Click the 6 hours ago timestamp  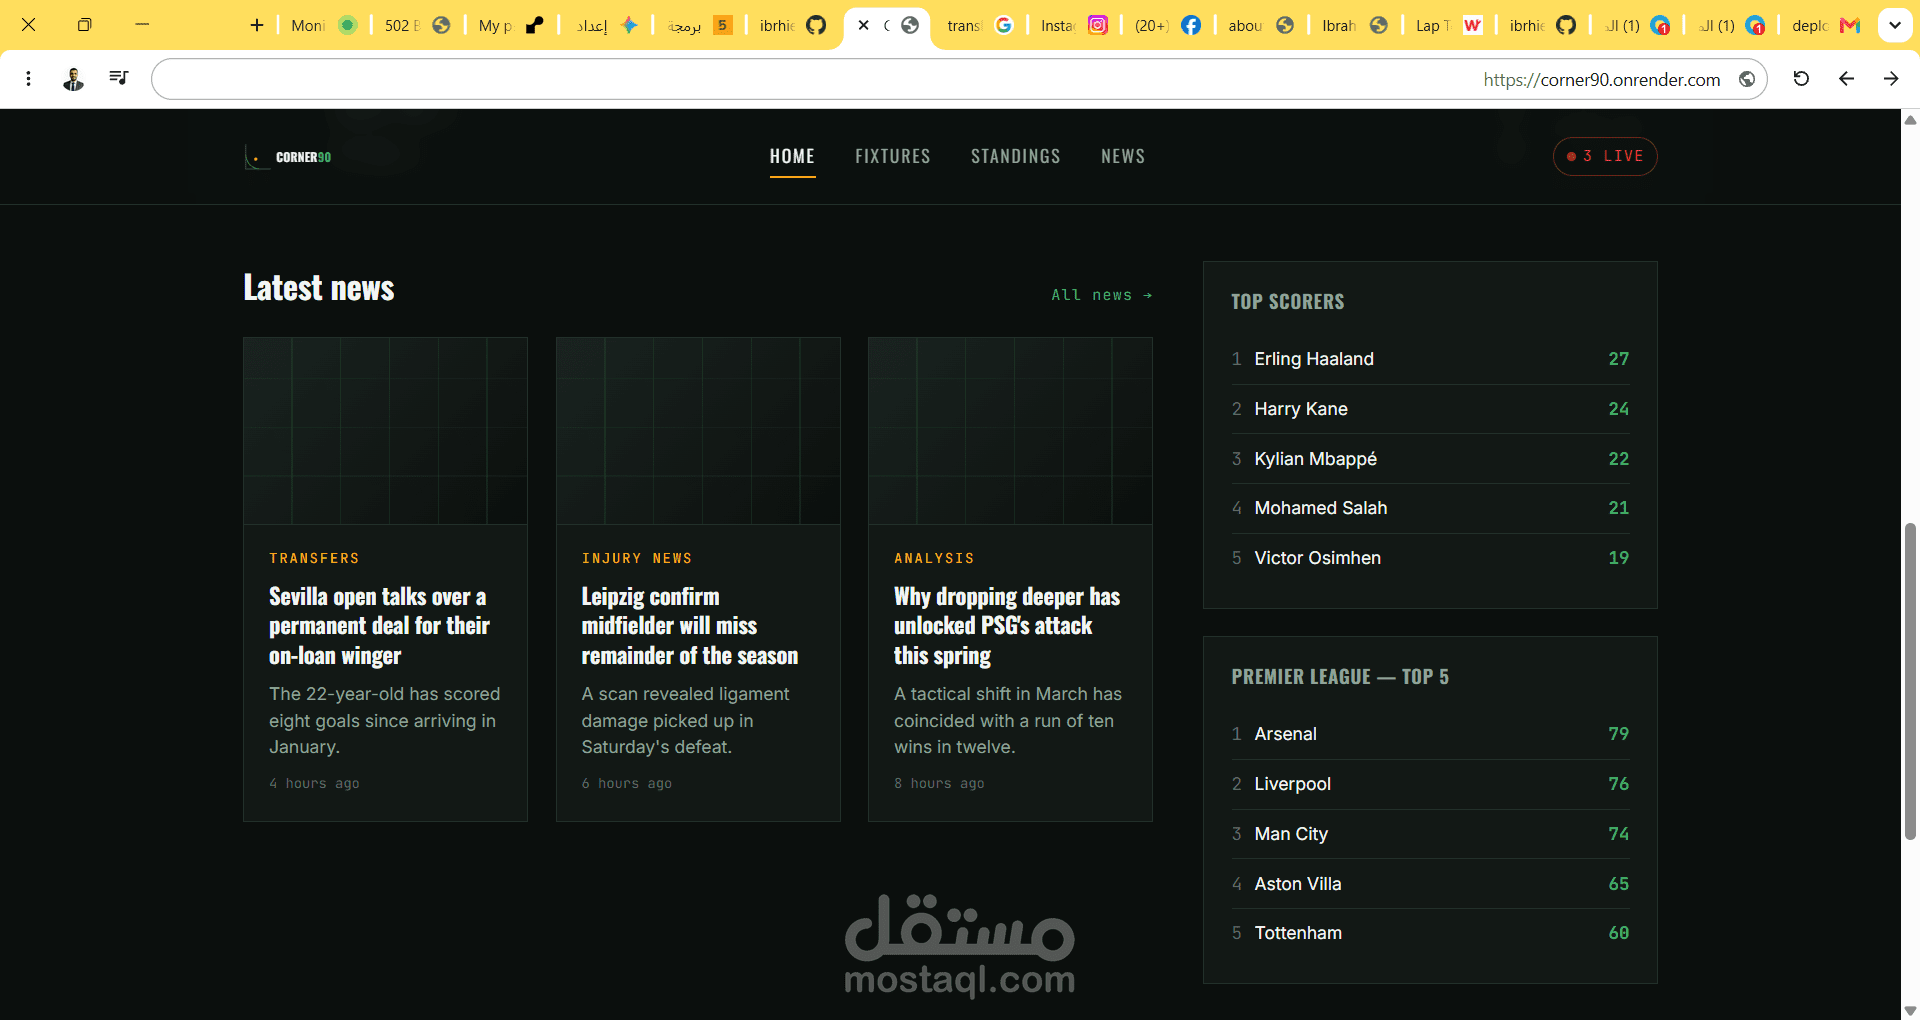coord(627,783)
